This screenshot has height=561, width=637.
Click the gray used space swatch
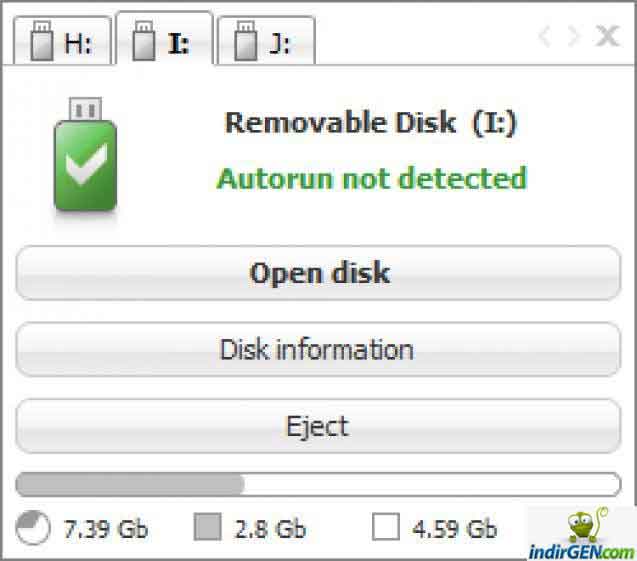tap(208, 527)
